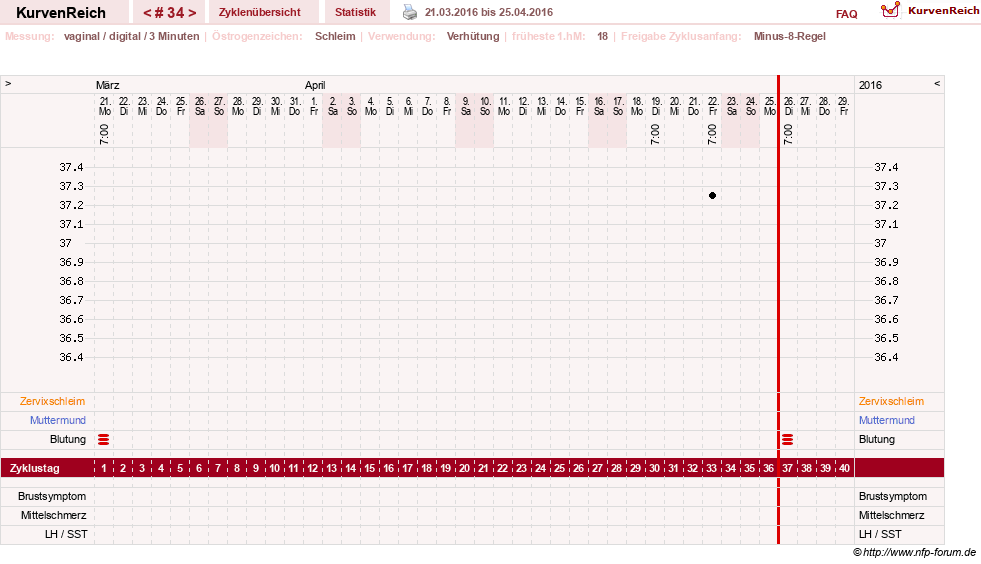Click the temperature dot on April 22

[712, 195]
